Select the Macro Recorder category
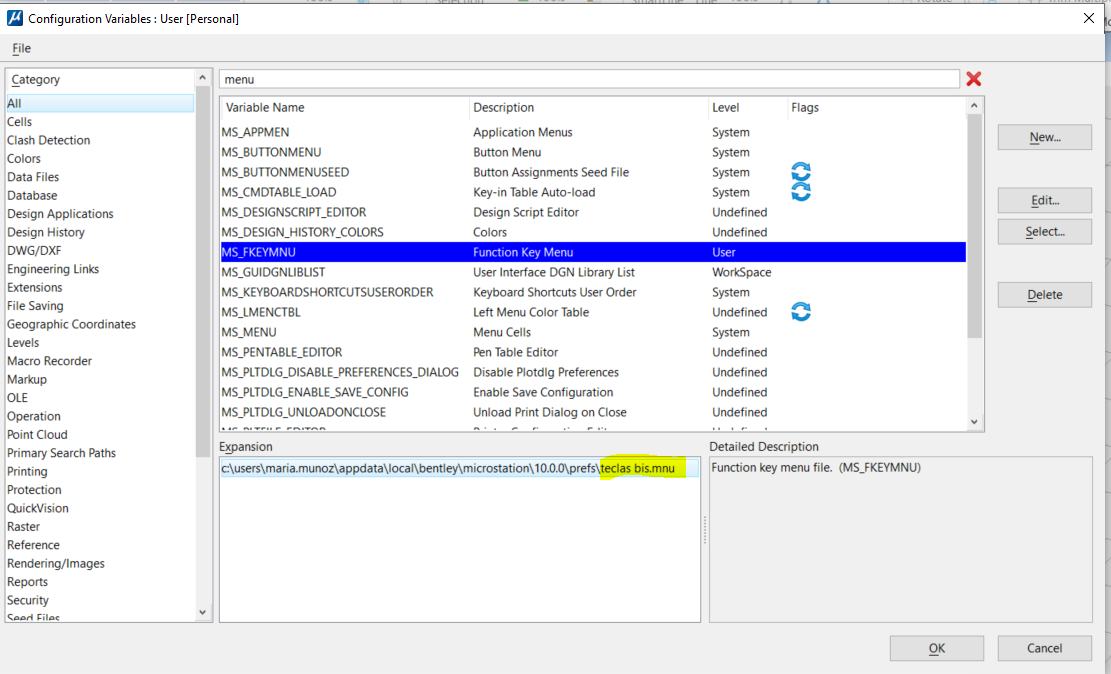 100,361
